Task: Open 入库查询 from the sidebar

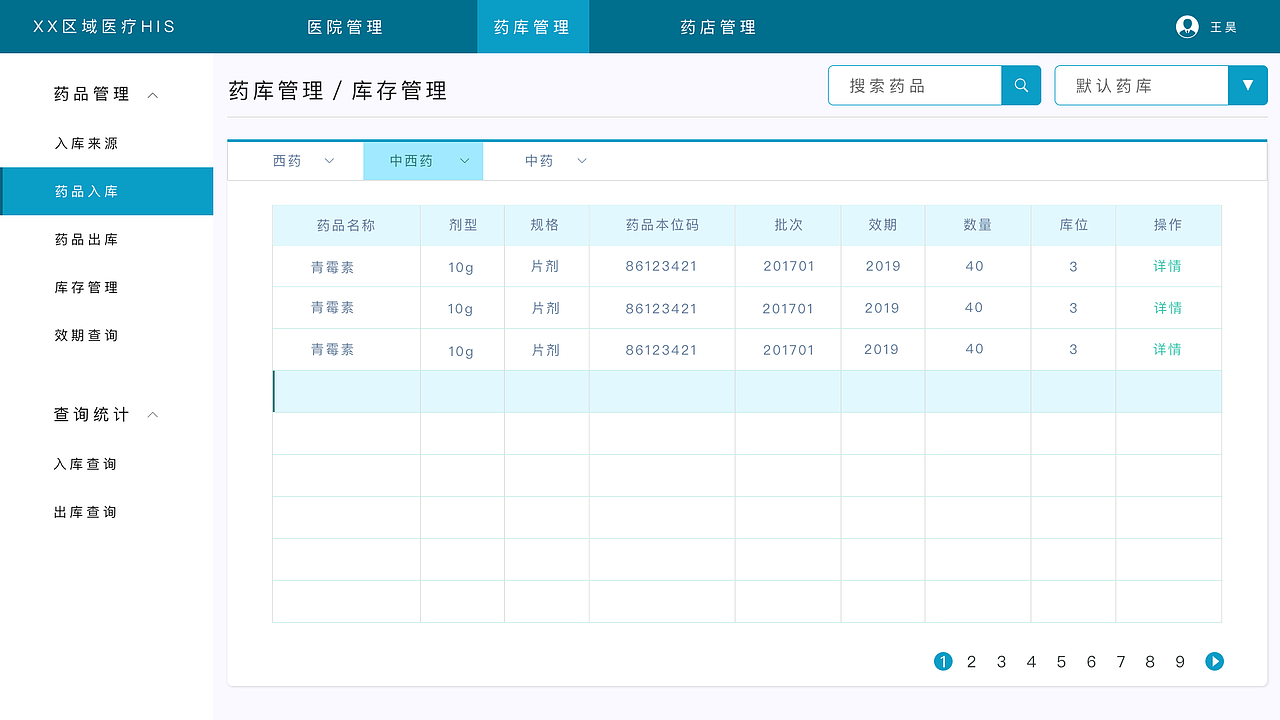Action: [x=85, y=463]
